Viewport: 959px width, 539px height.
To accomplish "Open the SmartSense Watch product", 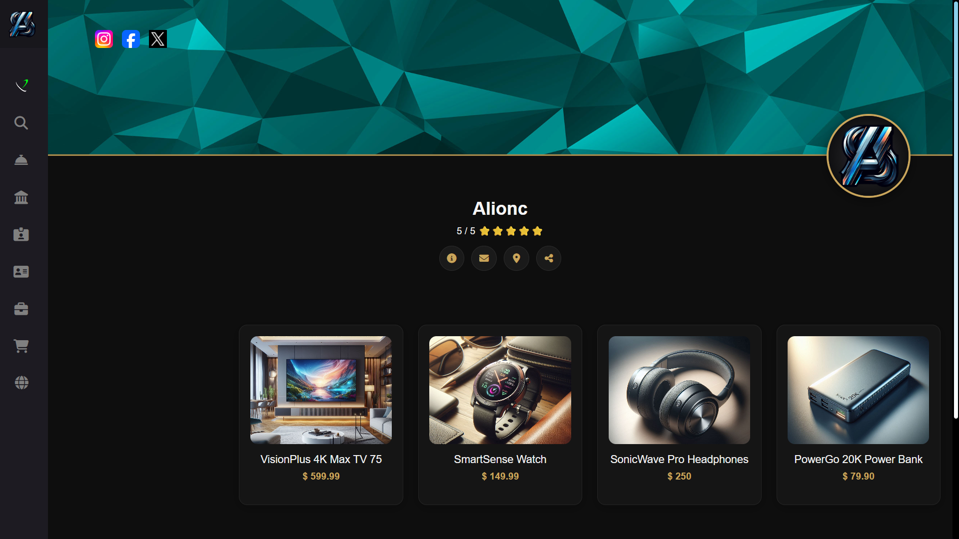I will click(500, 415).
